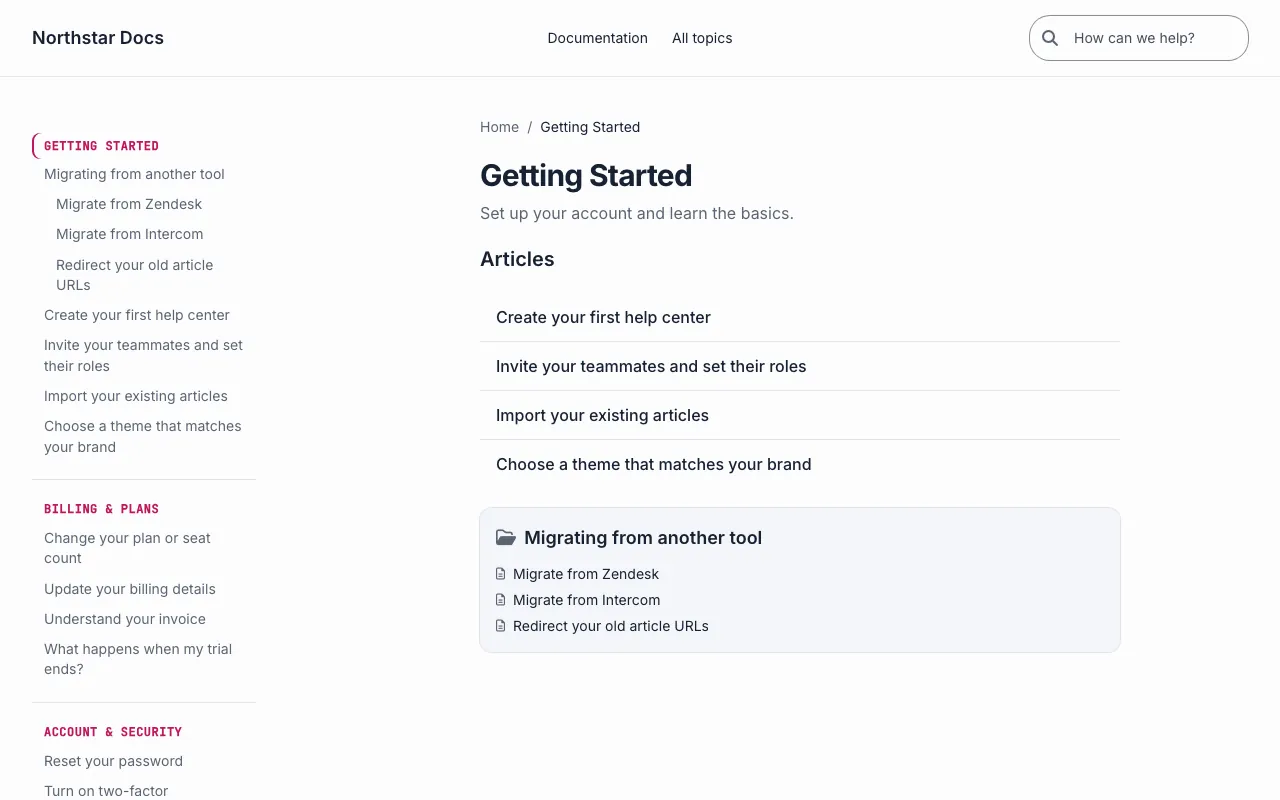
Task: Open sidebar link Create your first help center
Action: 137,315
